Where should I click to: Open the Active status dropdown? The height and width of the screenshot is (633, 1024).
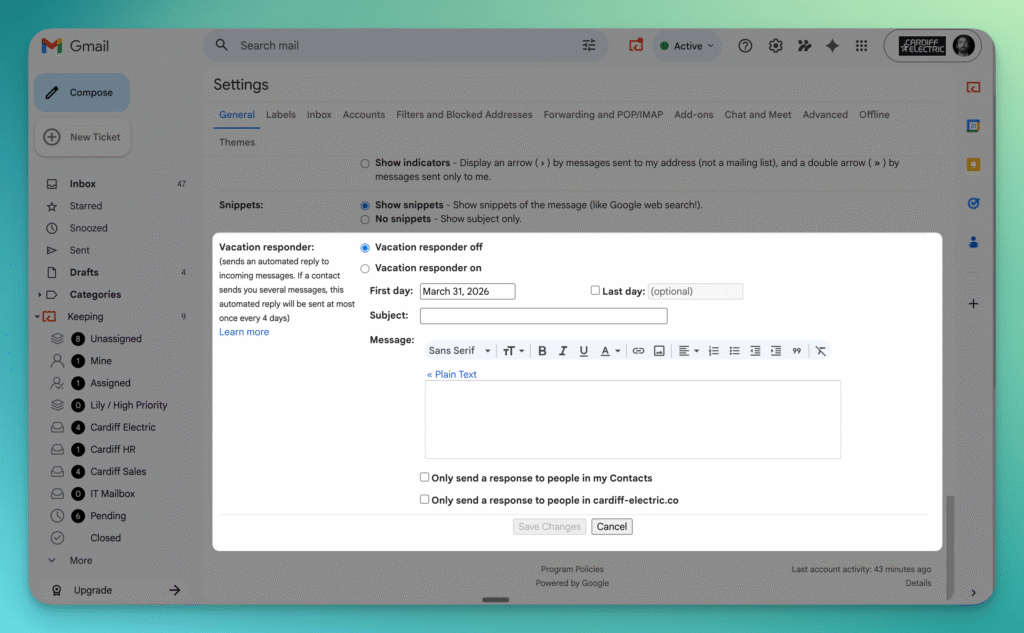[x=687, y=46]
